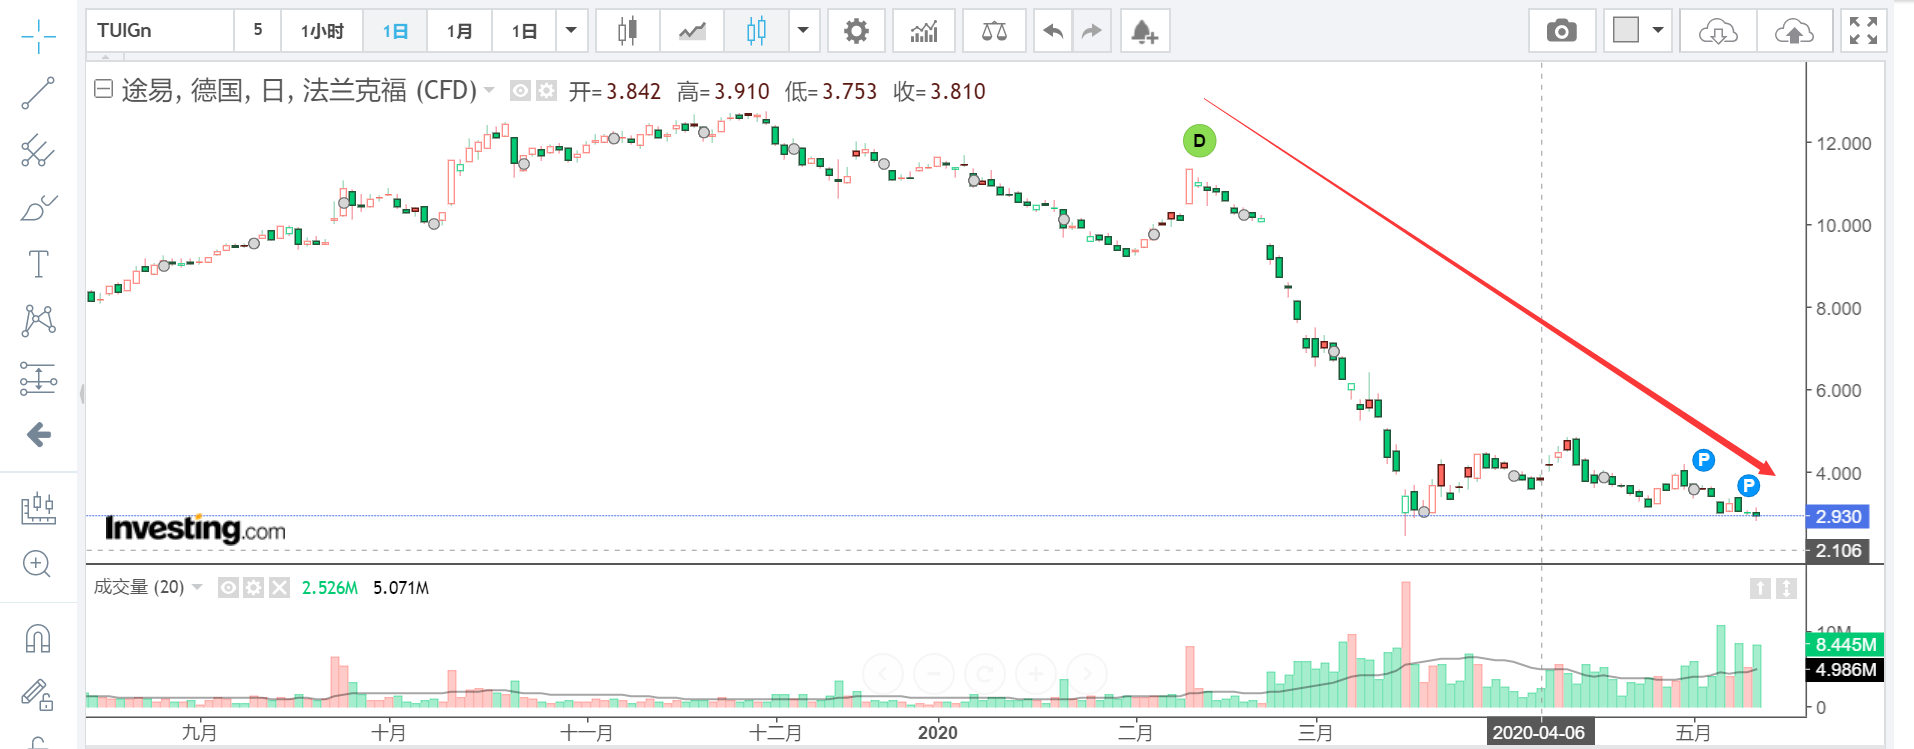Click the 途易, 德国, 日, 法兰克福 (CFD) title
Image resolution: width=1914 pixels, height=749 pixels.
point(299,91)
